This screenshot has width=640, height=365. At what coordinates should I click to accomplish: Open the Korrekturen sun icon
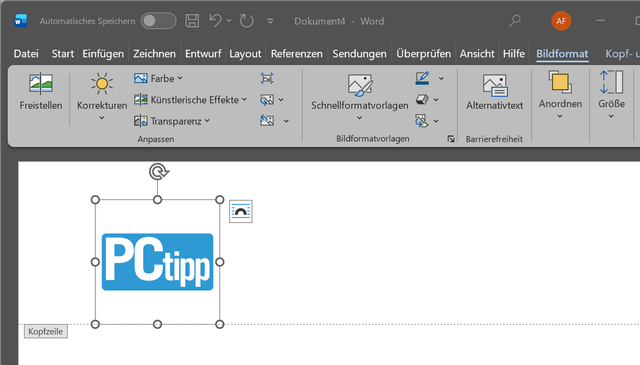coord(102,84)
